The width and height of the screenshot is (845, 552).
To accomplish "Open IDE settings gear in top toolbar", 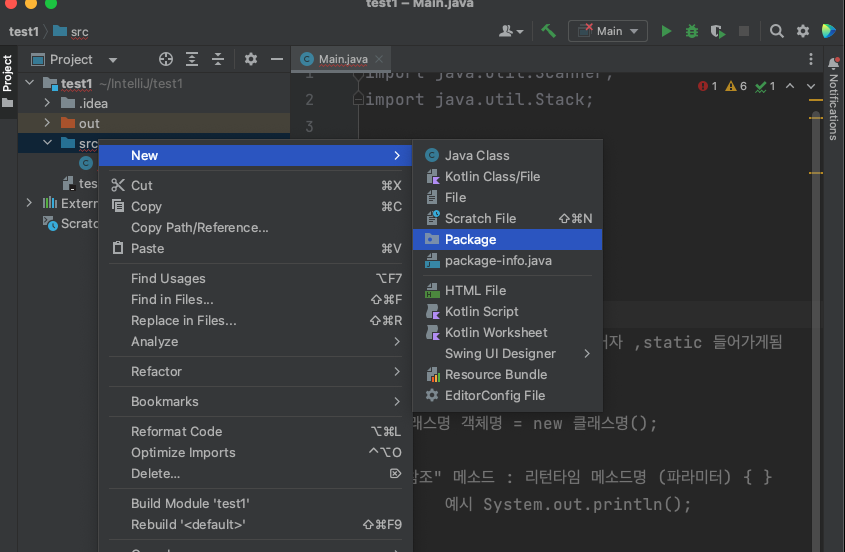I will click(803, 31).
